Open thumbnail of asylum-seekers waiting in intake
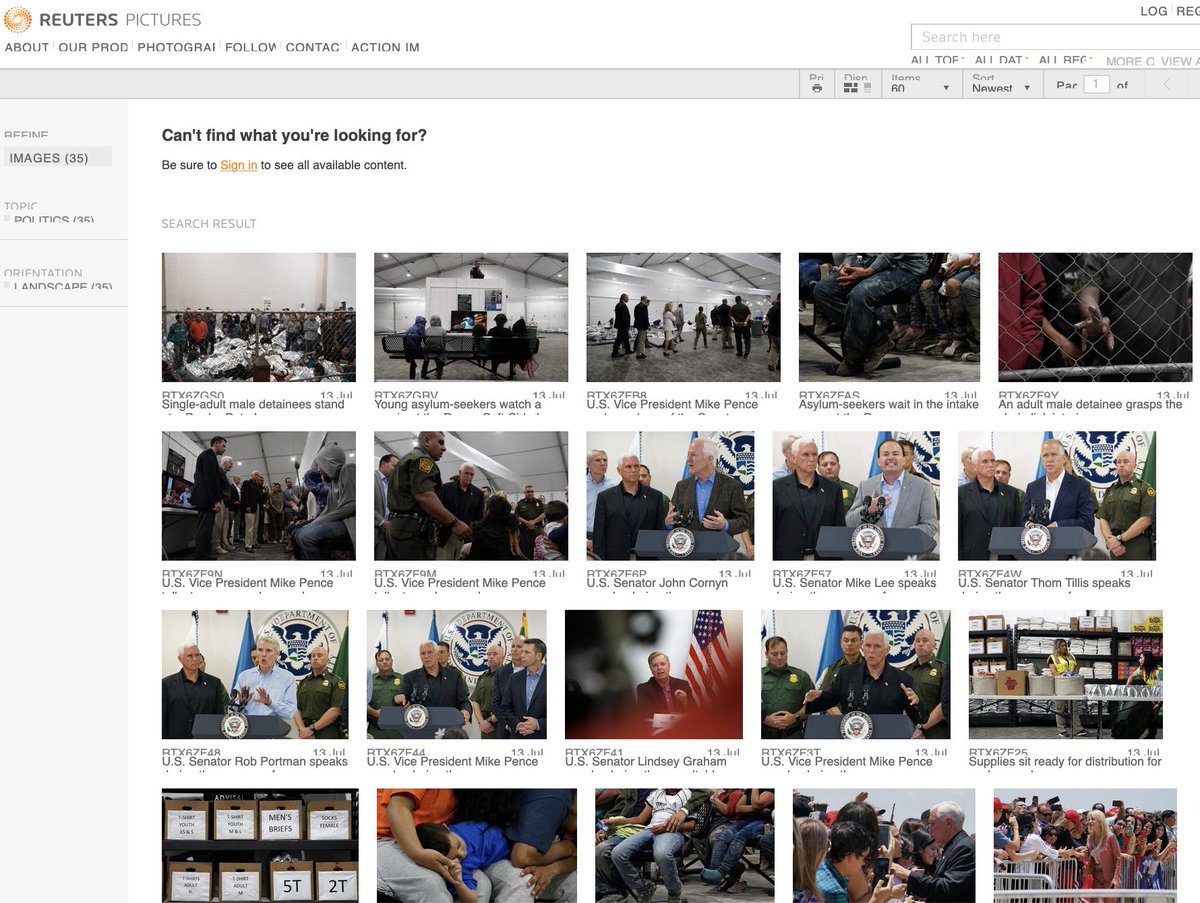Screen dimensions: 1200x903 (x=889, y=317)
